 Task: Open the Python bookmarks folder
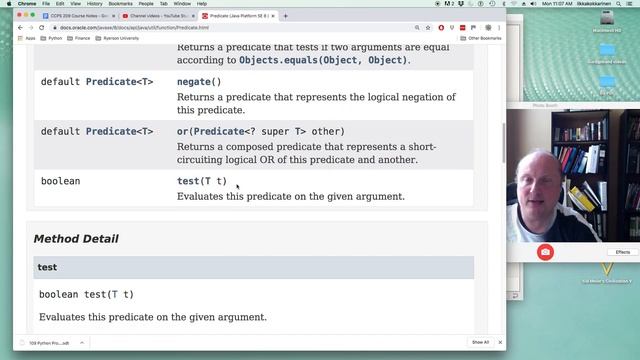coord(51,38)
